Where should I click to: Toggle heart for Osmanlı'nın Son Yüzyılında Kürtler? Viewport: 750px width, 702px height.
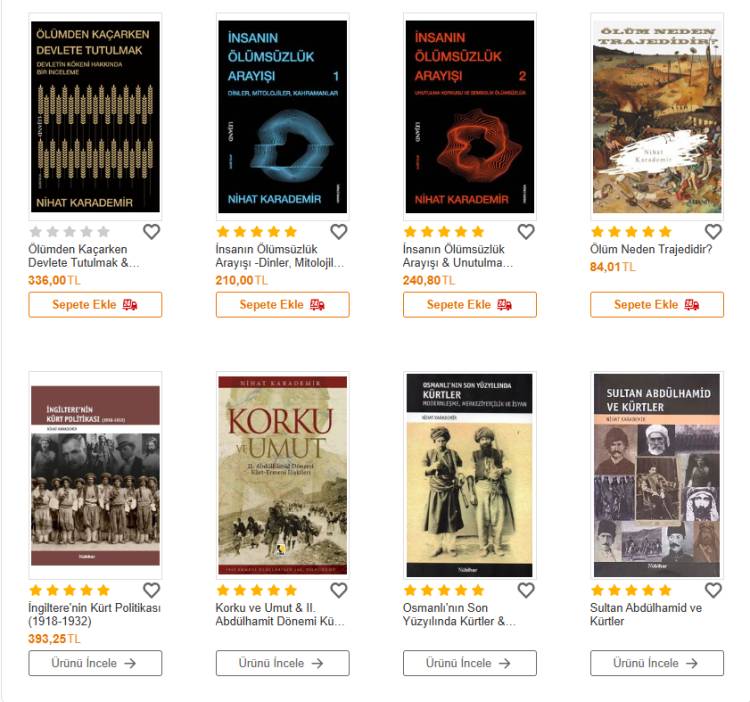pyautogui.click(x=526, y=591)
